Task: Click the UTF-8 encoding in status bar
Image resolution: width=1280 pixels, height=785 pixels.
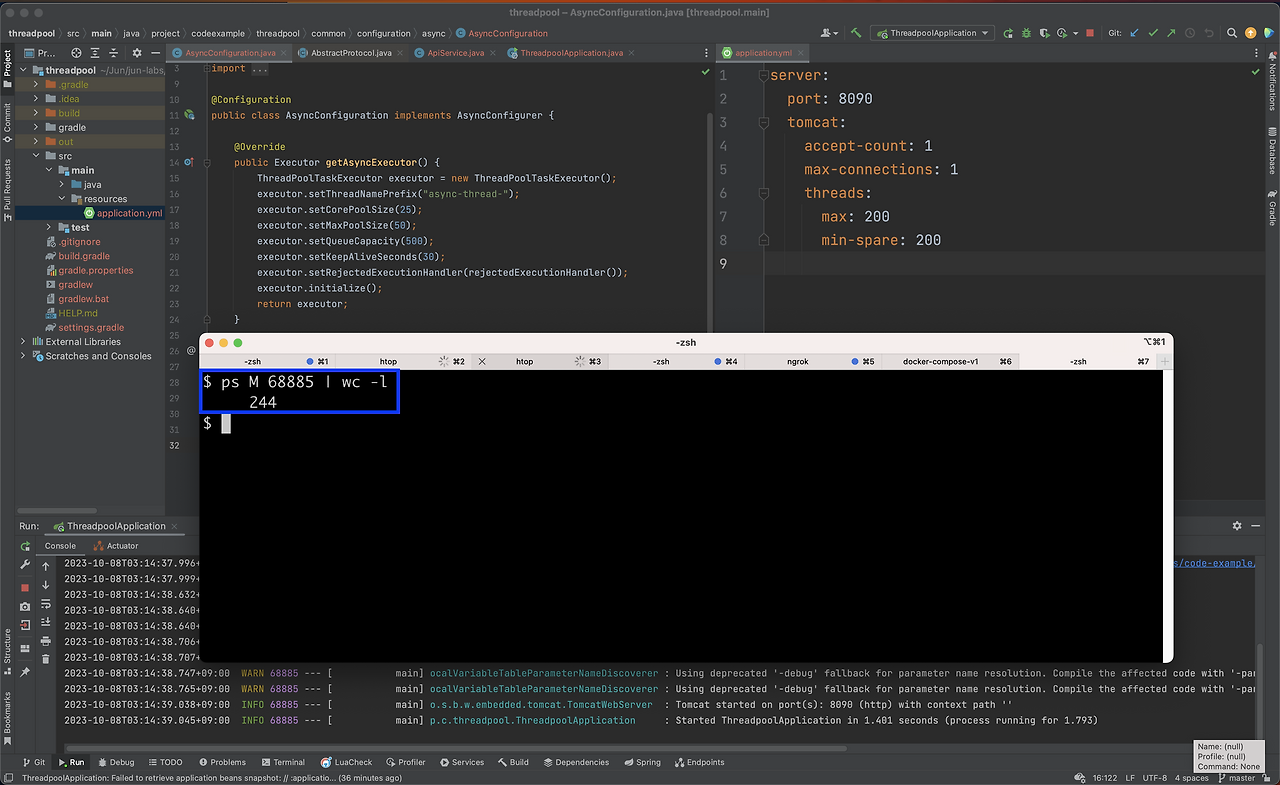Action: coord(1154,778)
